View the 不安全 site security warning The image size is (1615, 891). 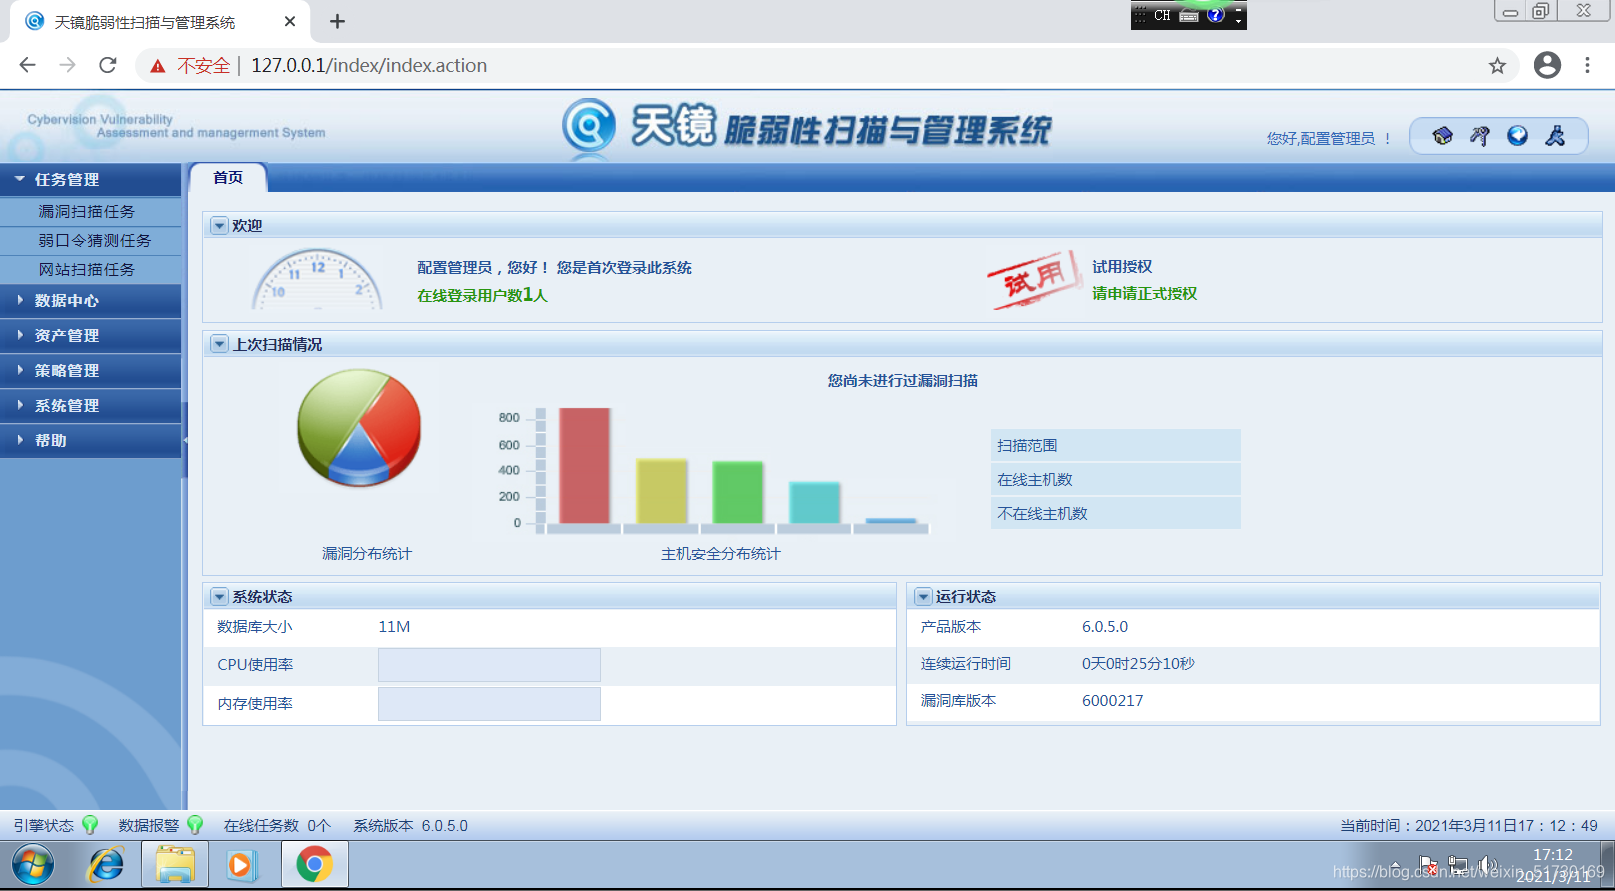coord(190,66)
